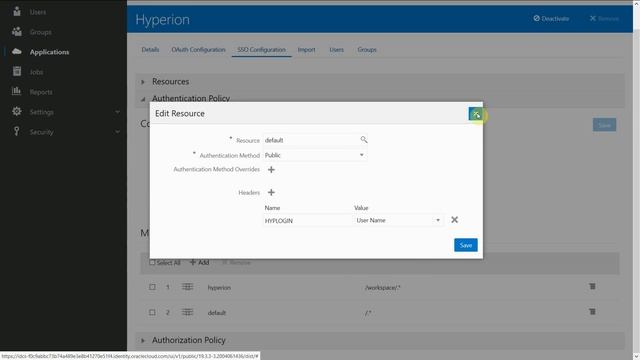Open the Groups tab of Hyperion

pyautogui.click(x=367, y=49)
